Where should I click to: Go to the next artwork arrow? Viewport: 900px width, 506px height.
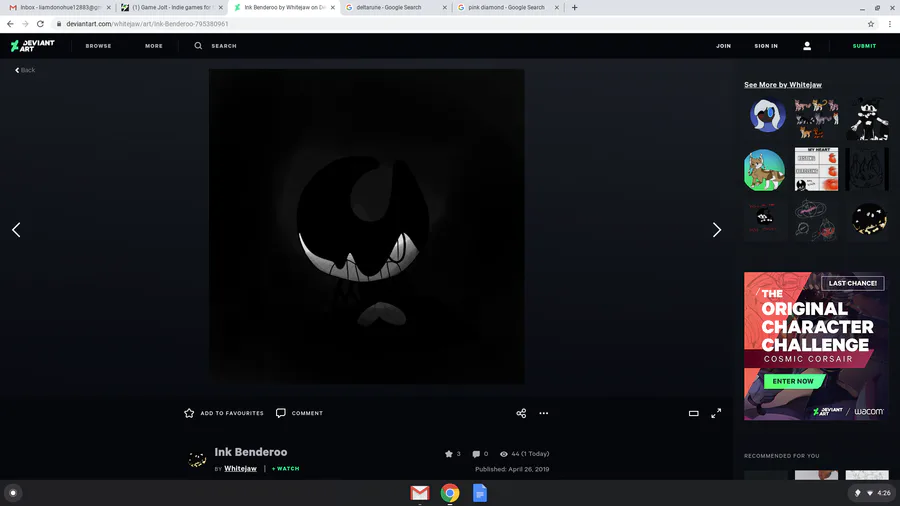(716, 229)
